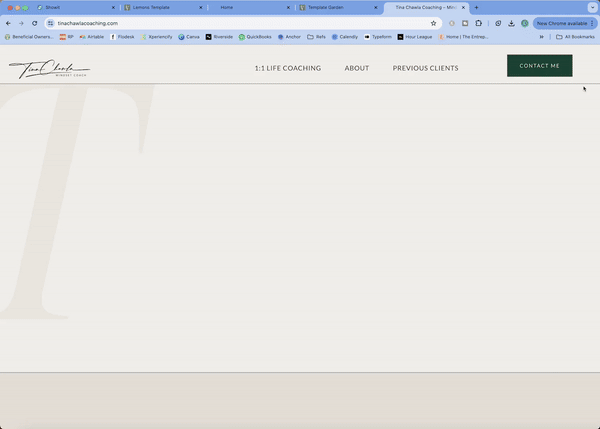View site information icon in address bar

(x=51, y=23)
